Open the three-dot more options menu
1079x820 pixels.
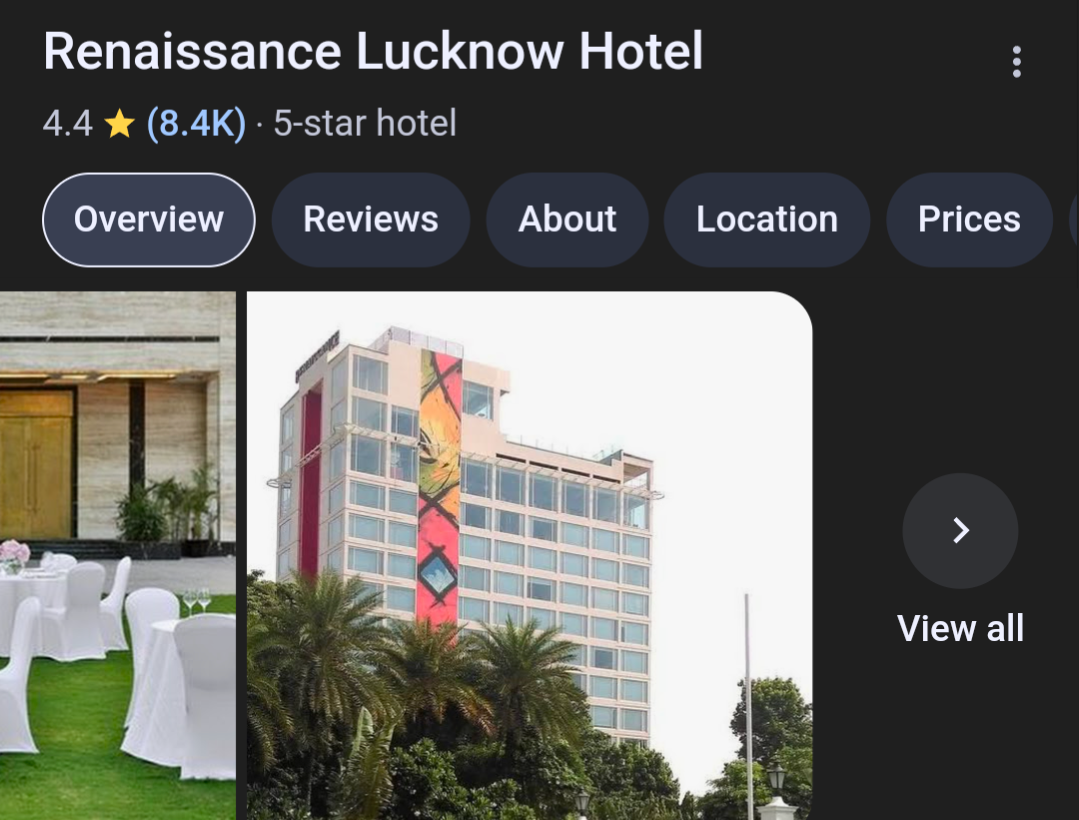click(x=1016, y=62)
